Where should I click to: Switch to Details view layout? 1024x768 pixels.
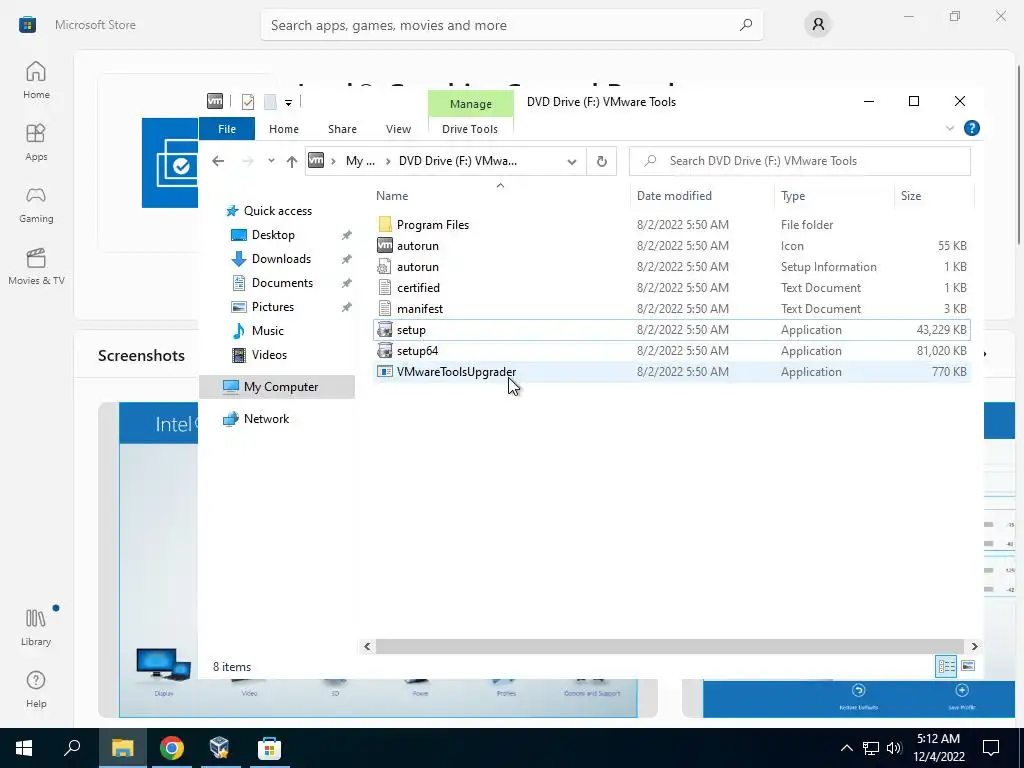click(946, 666)
